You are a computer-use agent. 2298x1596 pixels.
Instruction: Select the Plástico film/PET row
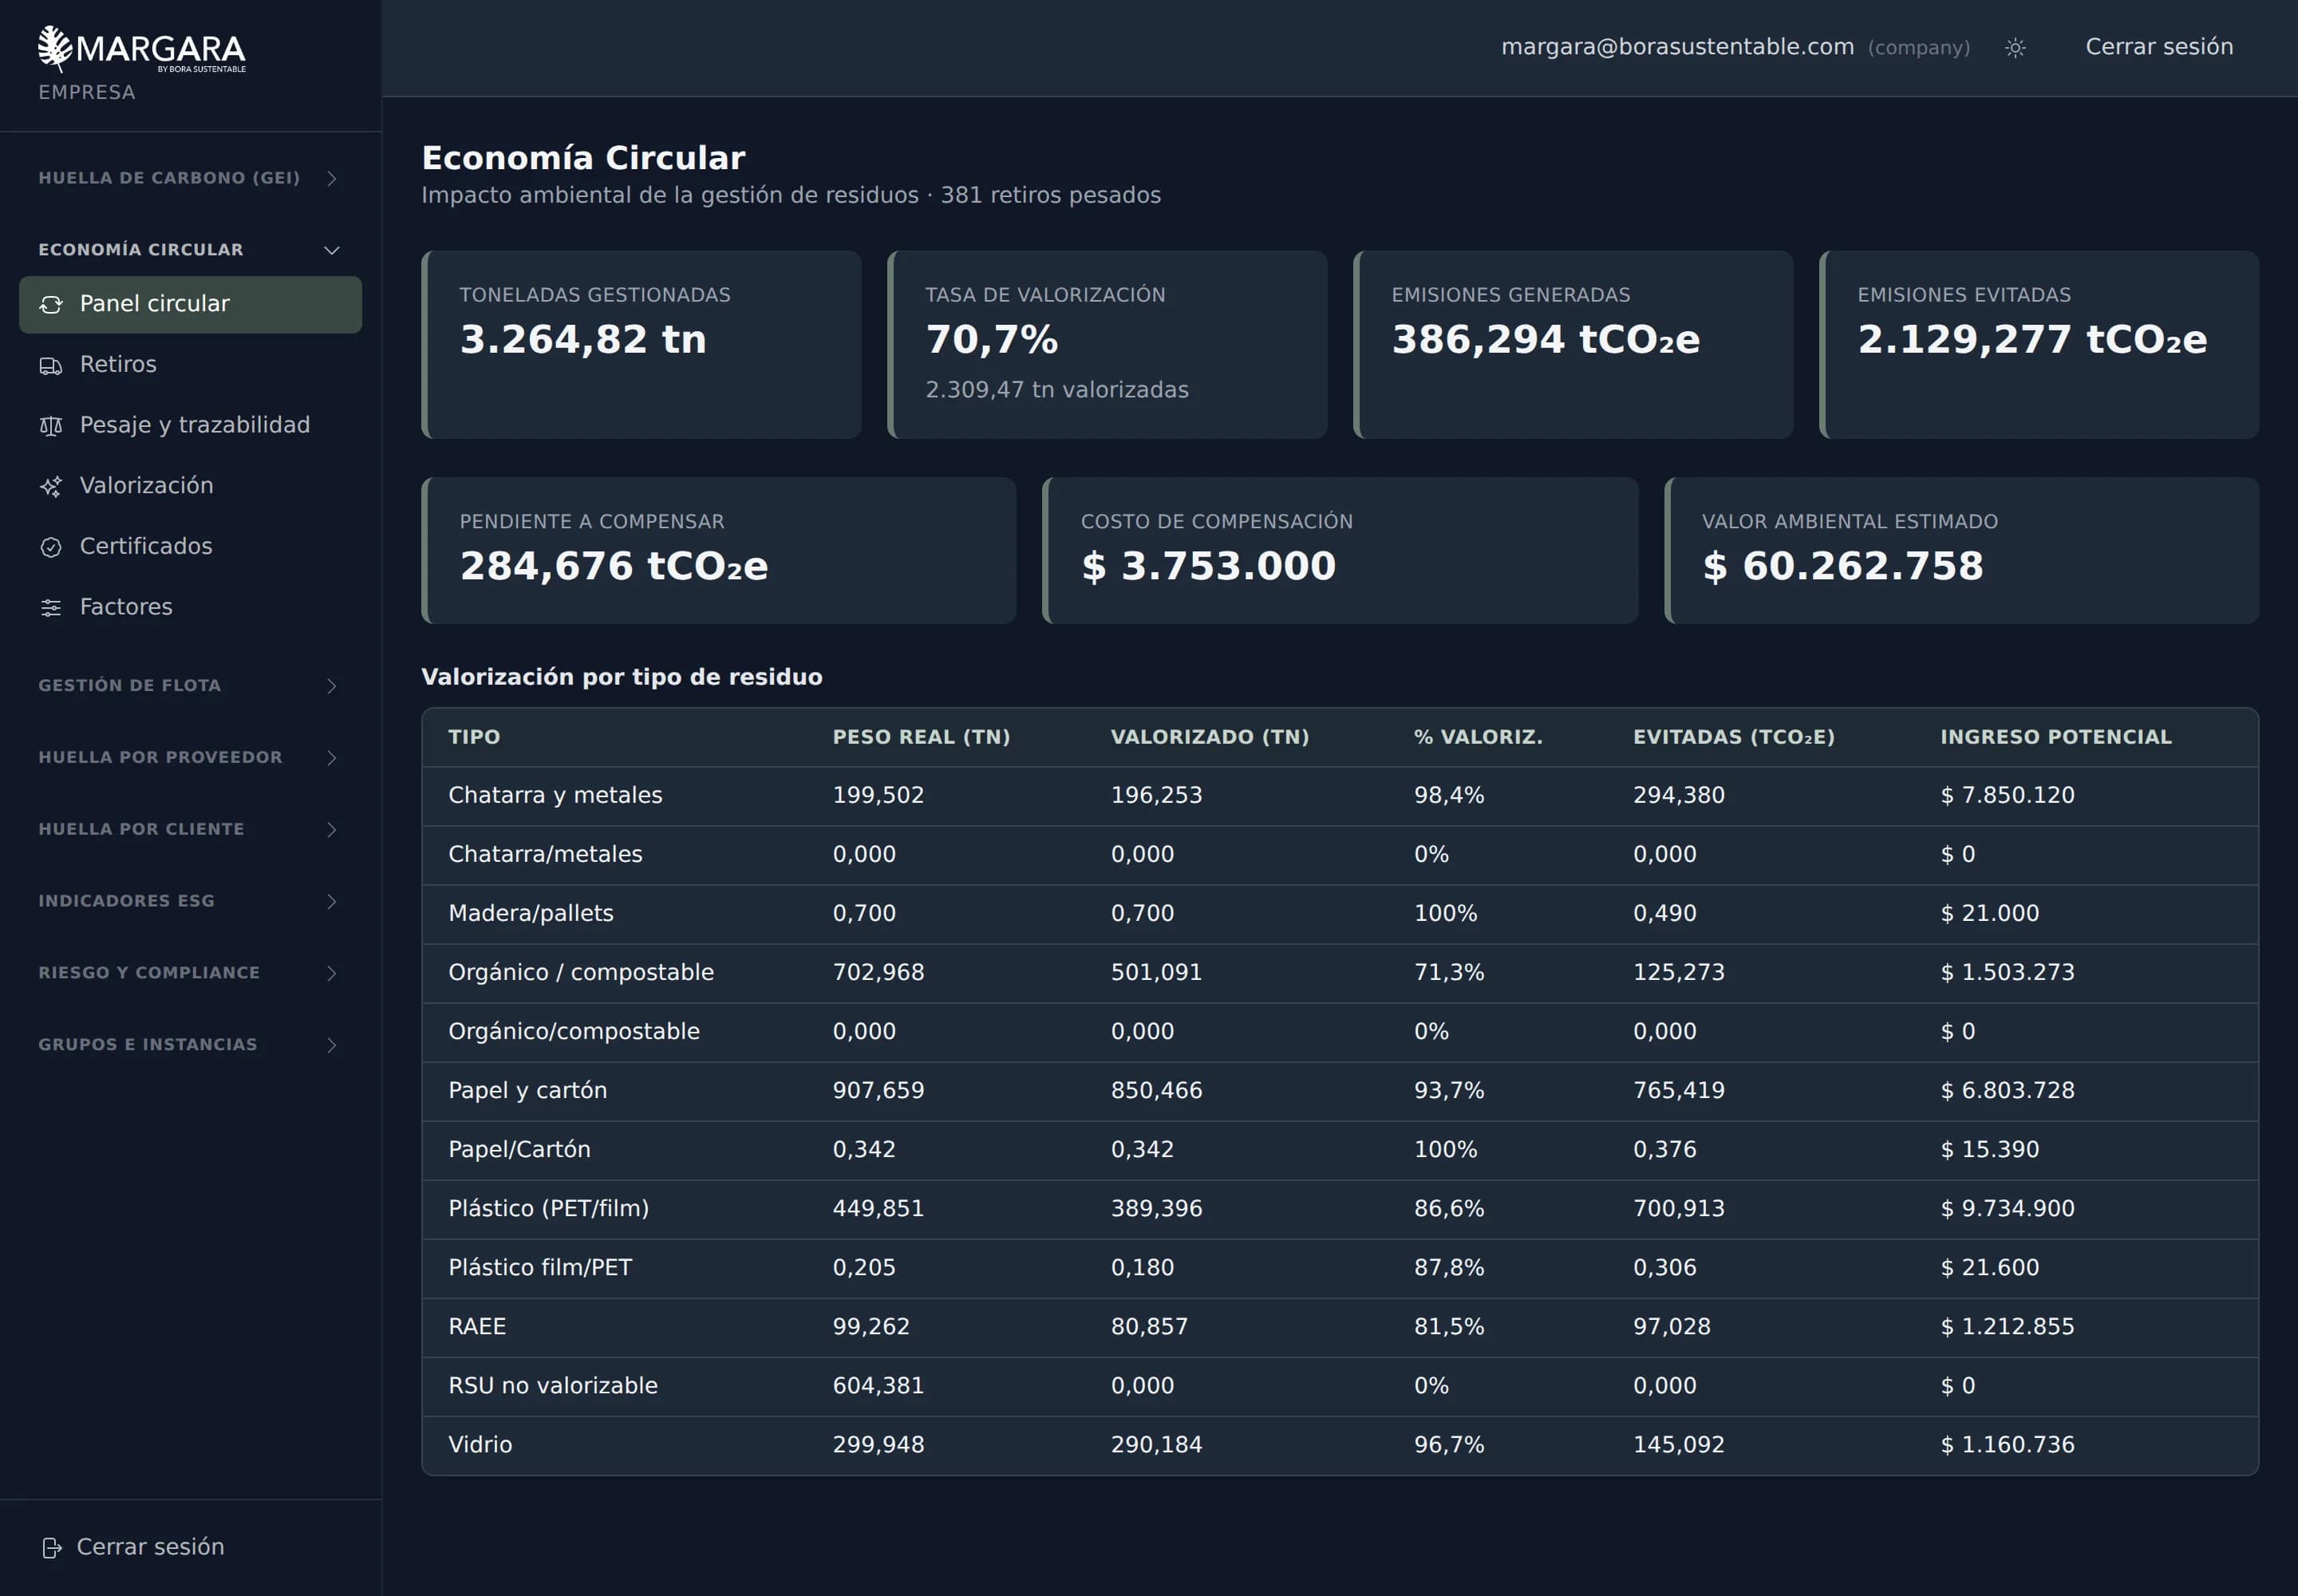(1340, 1269)
